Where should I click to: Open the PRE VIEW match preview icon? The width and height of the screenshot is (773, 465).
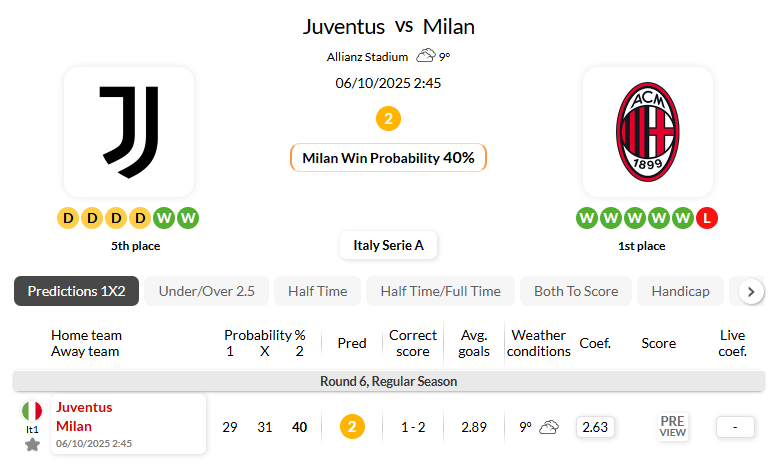point(673,427)
